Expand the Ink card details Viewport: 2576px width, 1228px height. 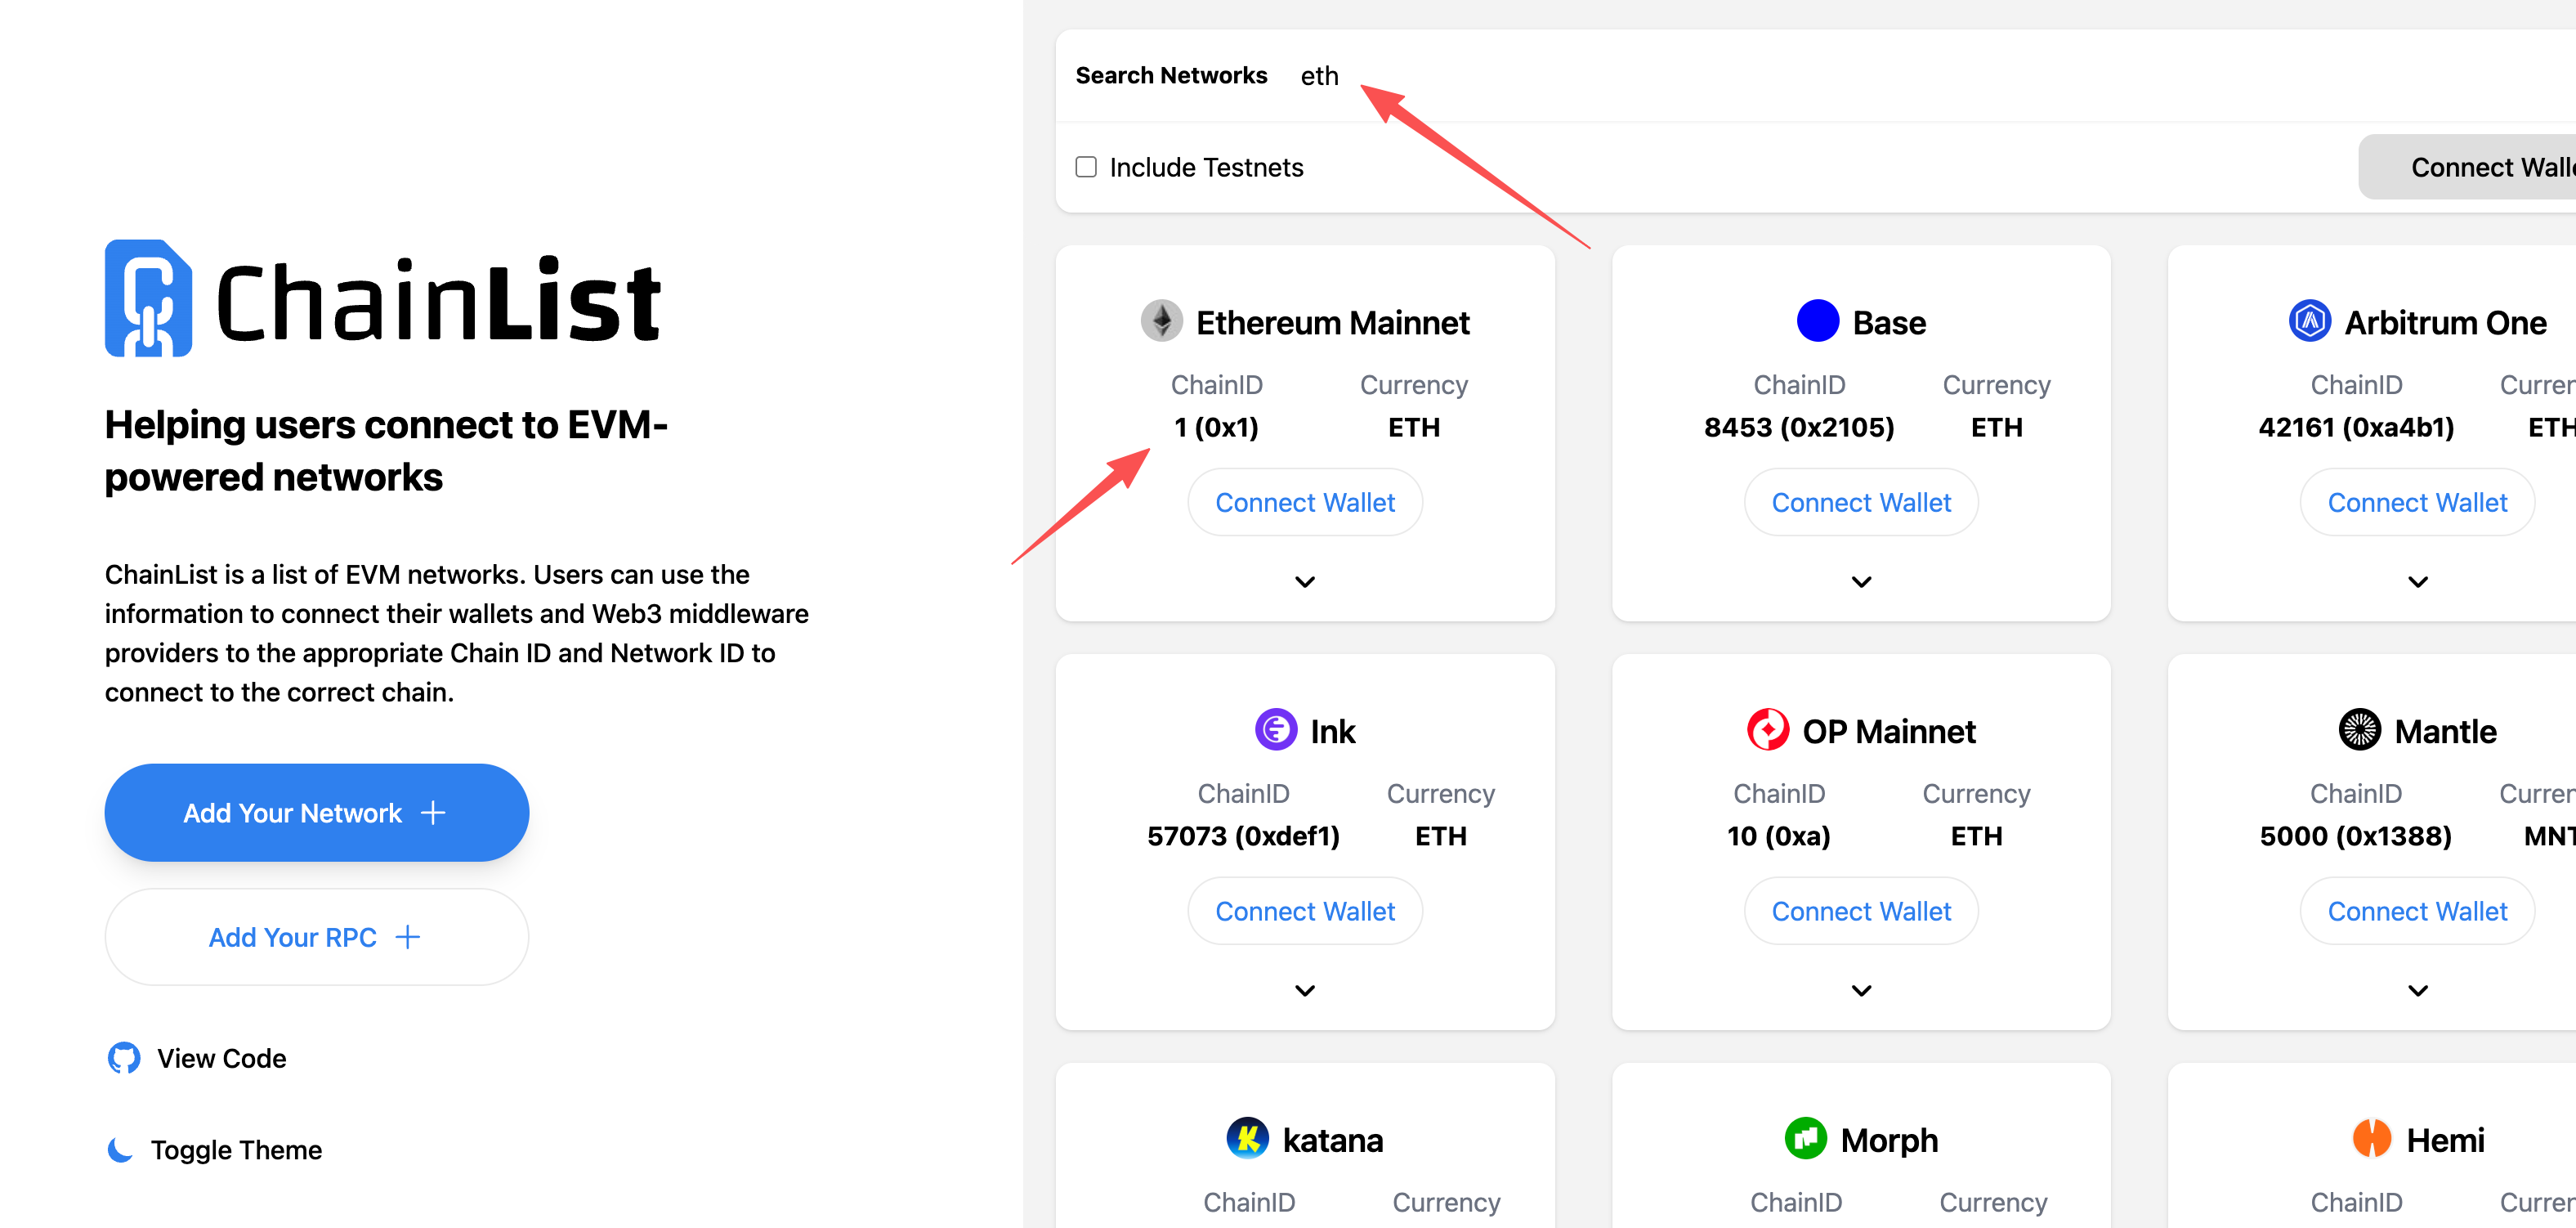1305,991
